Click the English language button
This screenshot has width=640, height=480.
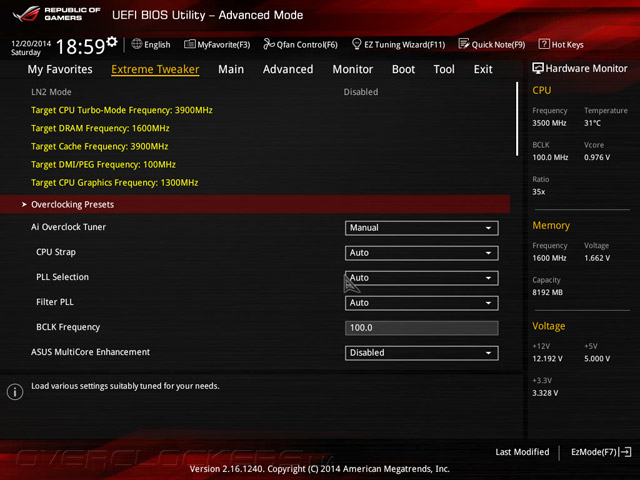coord(151,44)
